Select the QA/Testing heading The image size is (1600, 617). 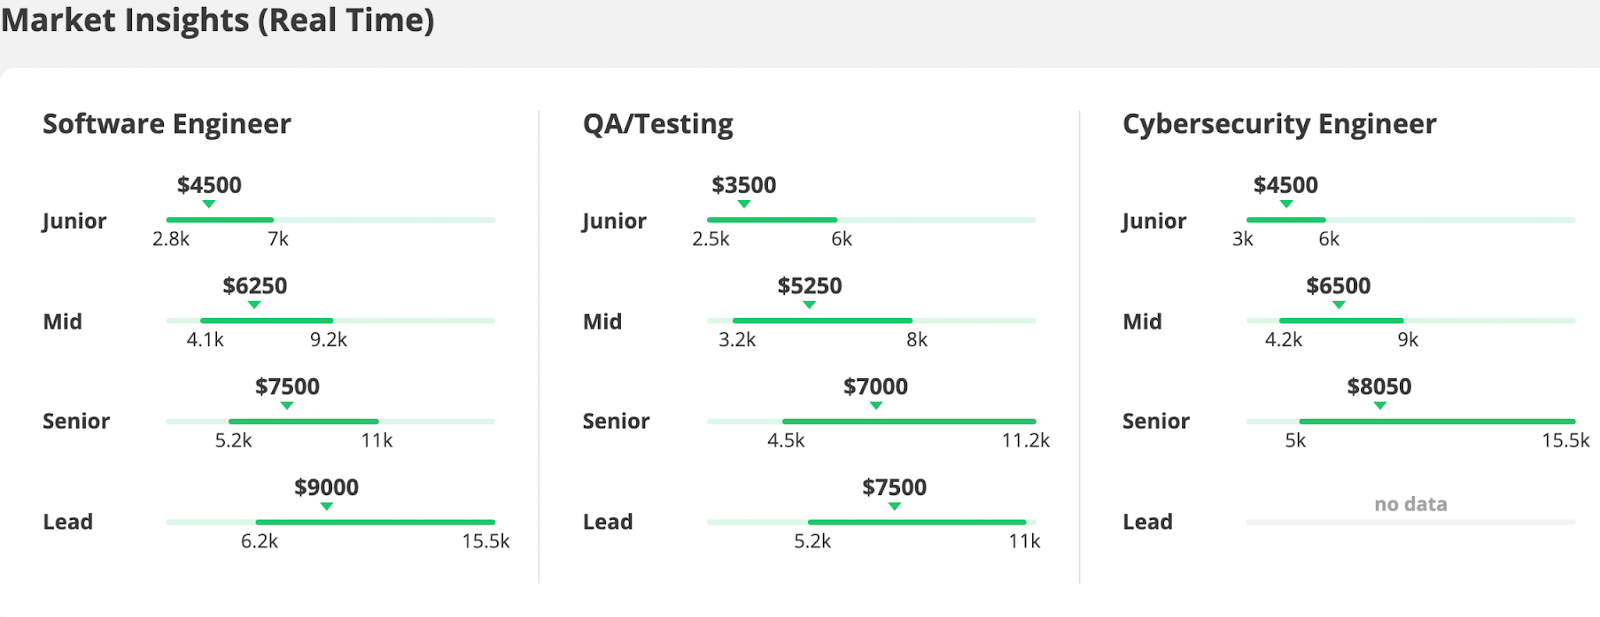point(658,124)
